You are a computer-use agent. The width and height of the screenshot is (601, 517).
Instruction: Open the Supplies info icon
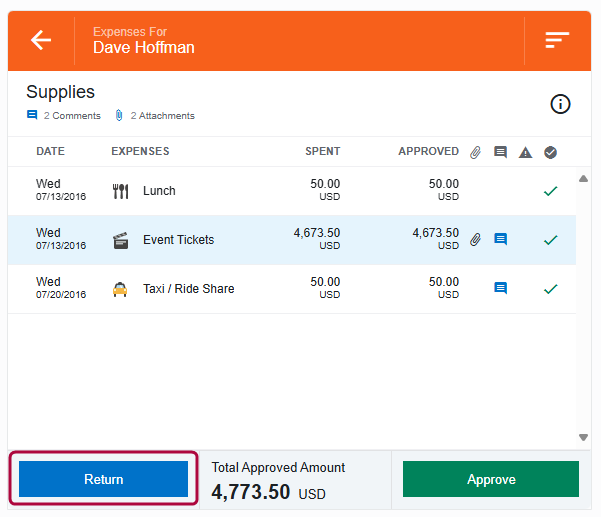560,104
